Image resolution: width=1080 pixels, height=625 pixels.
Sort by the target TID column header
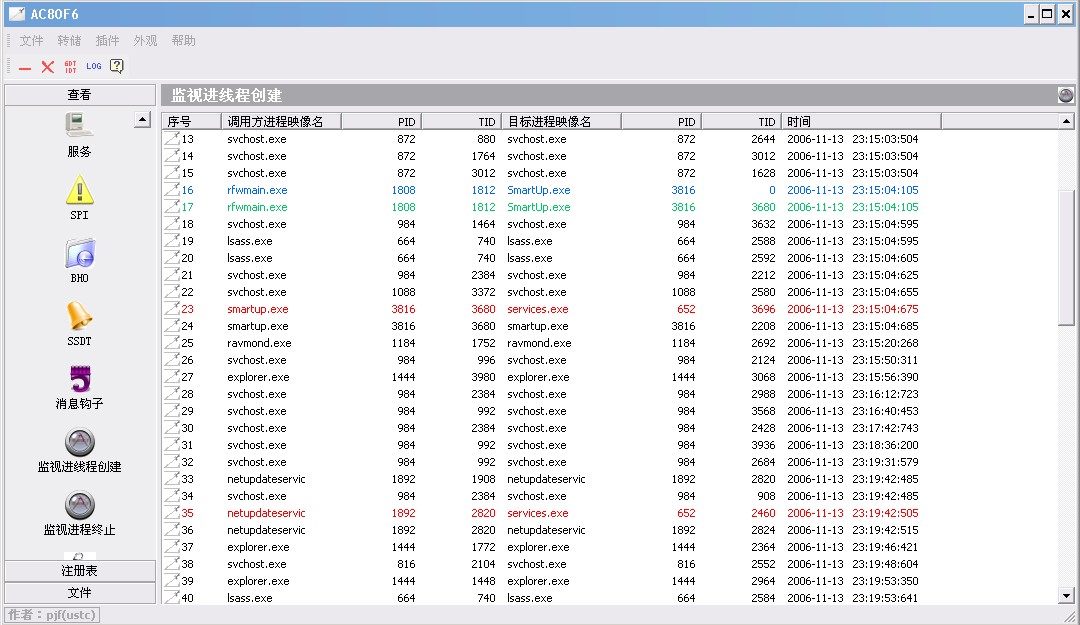pos(741,121)
